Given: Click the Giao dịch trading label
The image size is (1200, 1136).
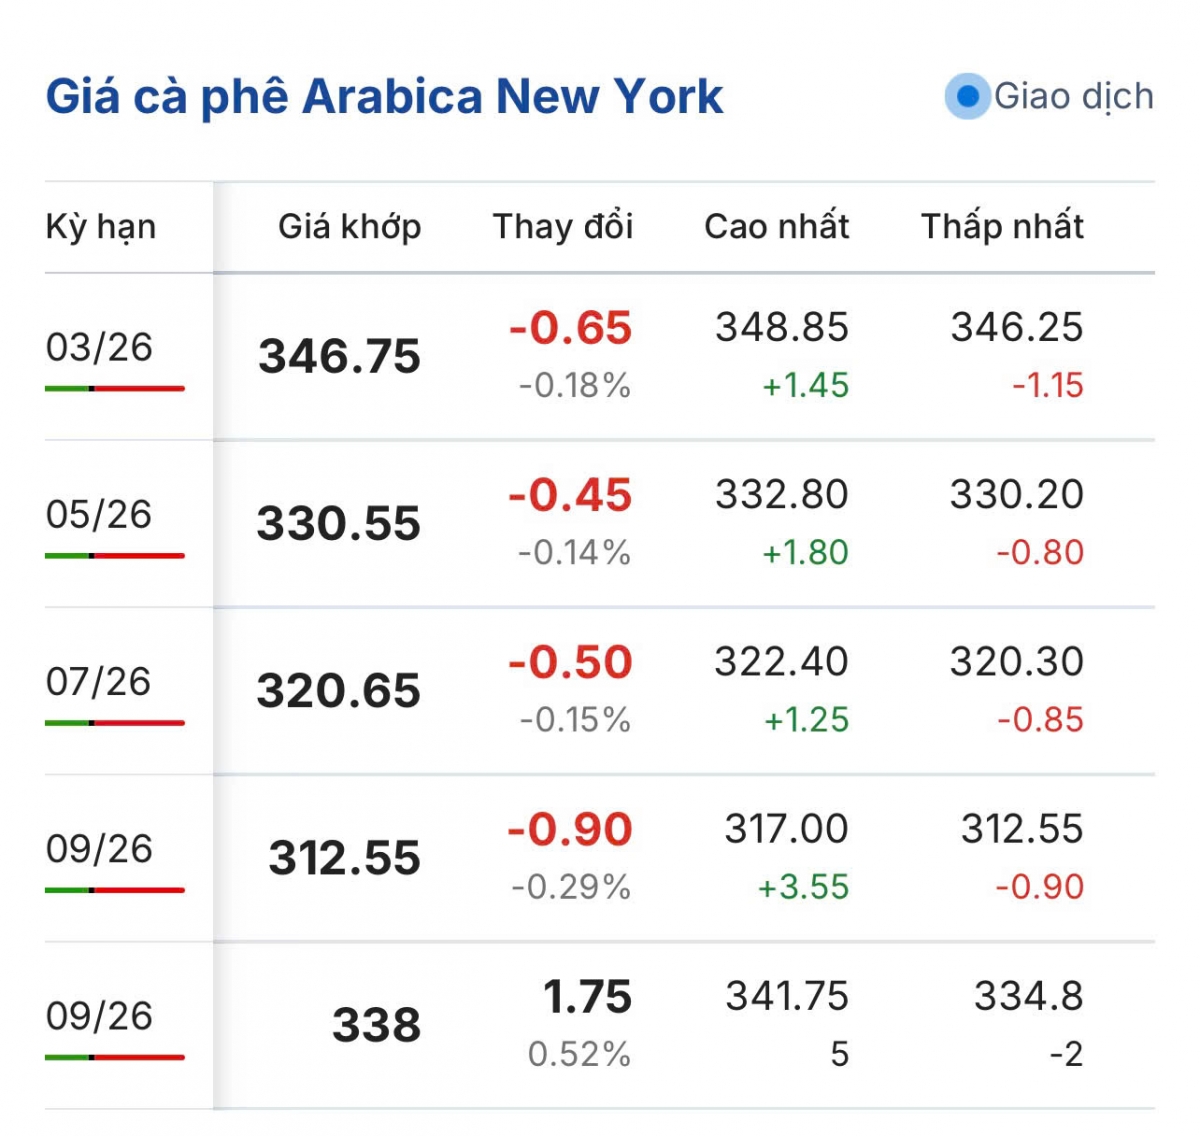Looking at the screenshot, I should 1073,97.
